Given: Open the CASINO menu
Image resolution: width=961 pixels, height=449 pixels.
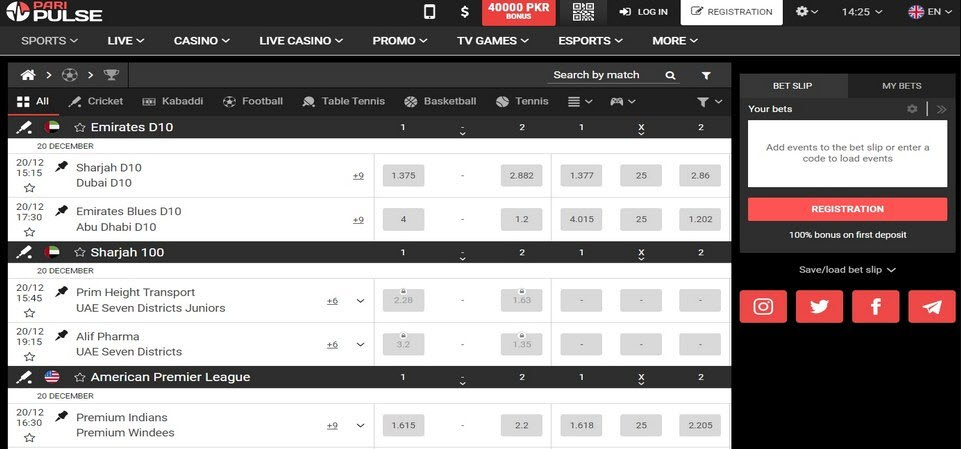Looking at the screenshot, I should click(202, 40).
